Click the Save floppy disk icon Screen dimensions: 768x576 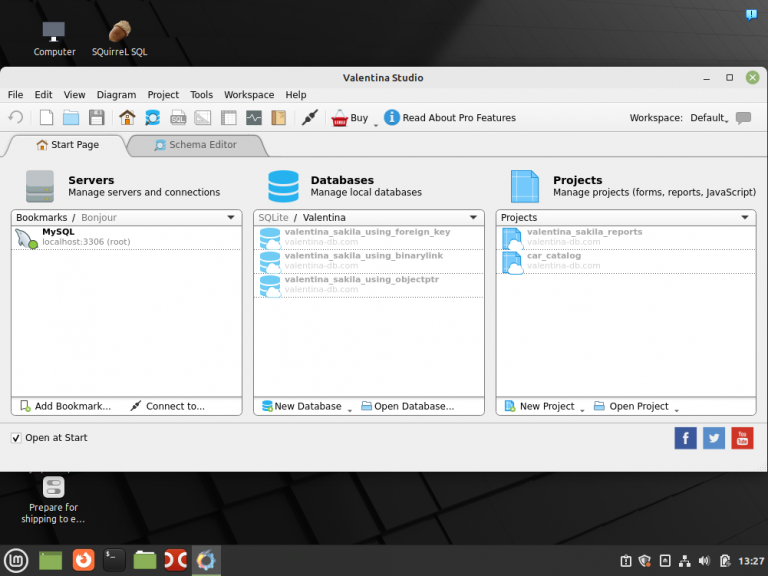tap(97, 118)
